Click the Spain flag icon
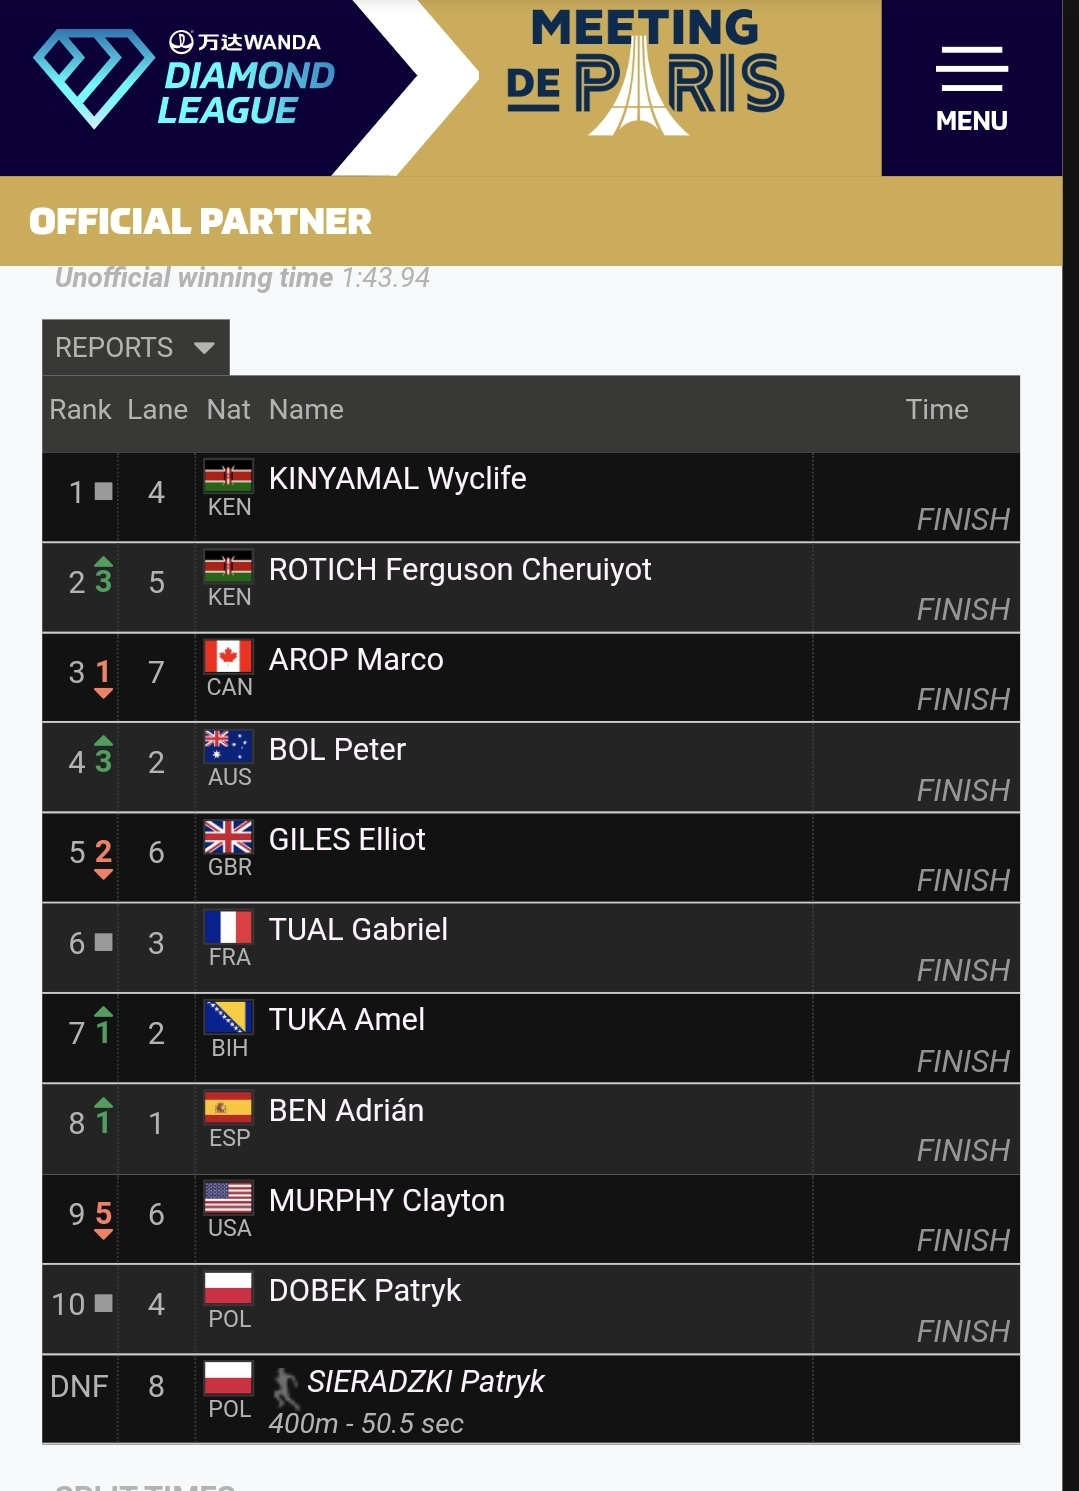Viewport: 1079px width, 1491px height. tap(228, 1108)
